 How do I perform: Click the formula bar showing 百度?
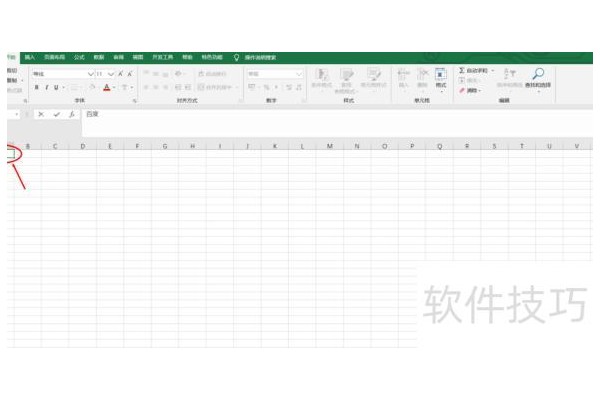point(337,123)
